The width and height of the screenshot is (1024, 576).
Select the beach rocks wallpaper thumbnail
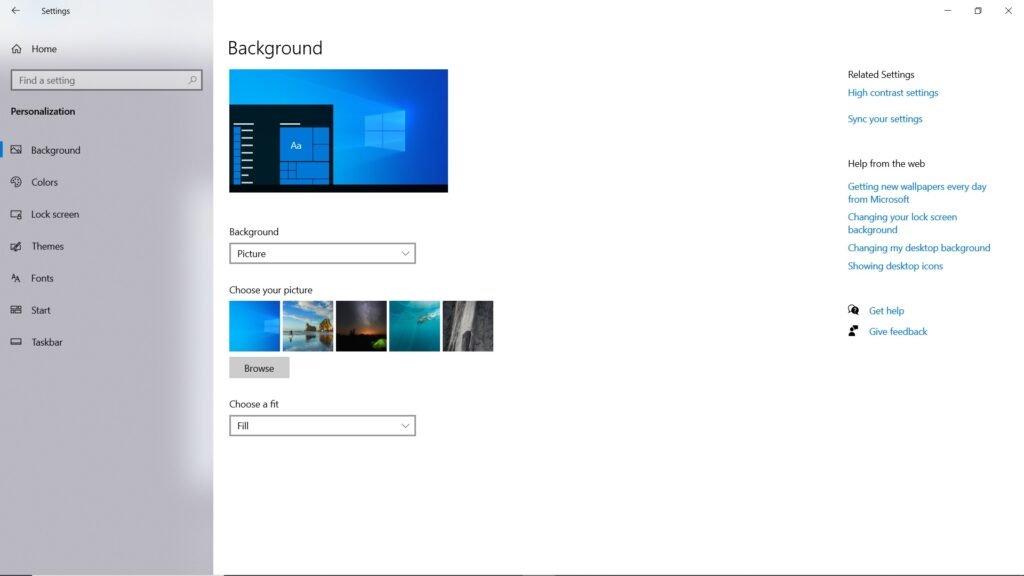(x=308, y=326)
